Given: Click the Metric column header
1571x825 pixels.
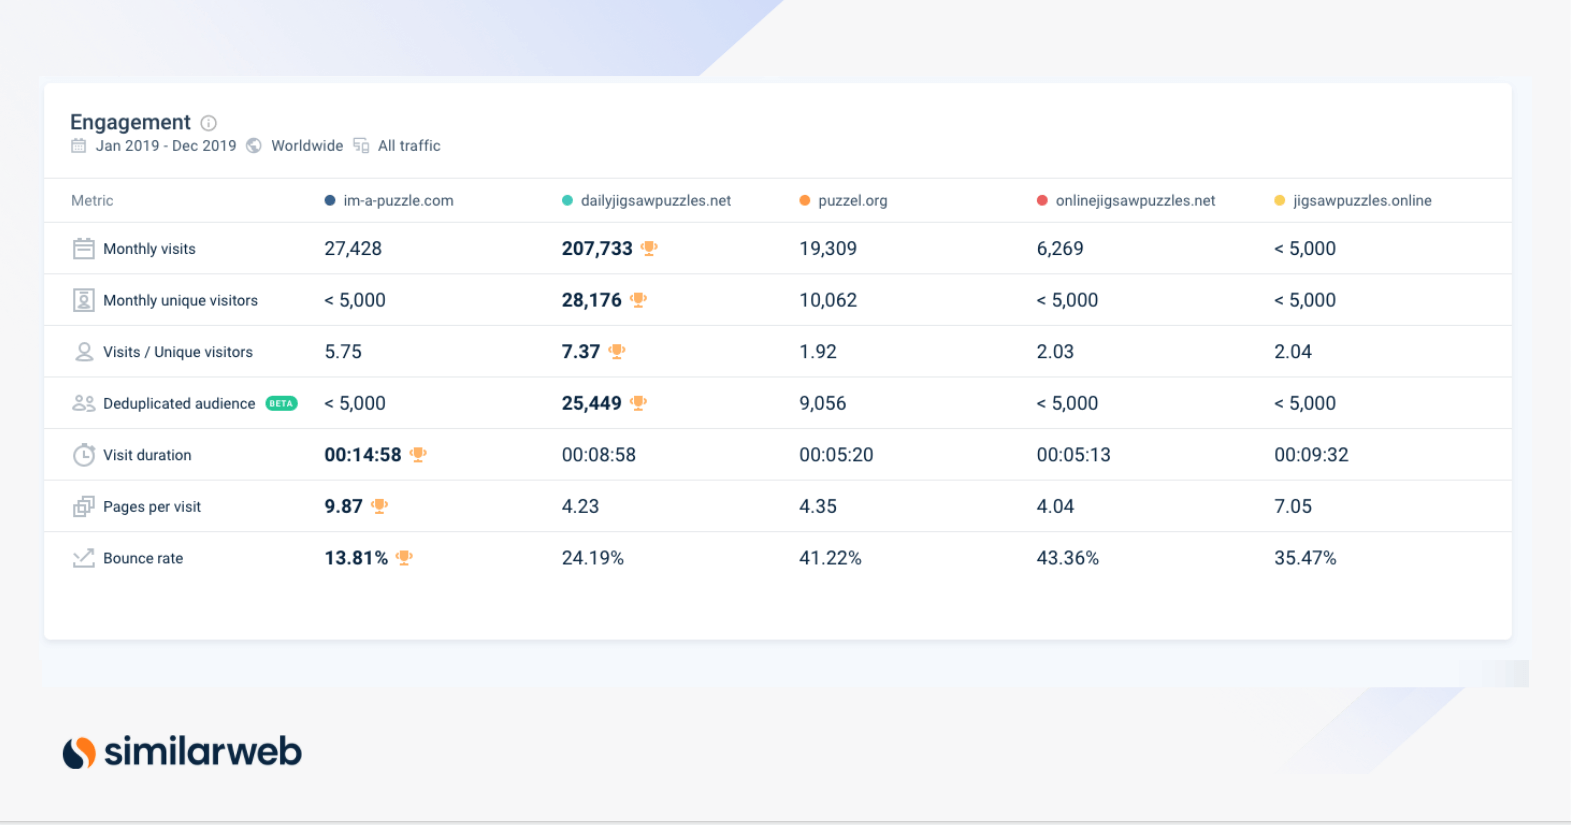Looking at the screenshot, I should (x=92, y=201).
